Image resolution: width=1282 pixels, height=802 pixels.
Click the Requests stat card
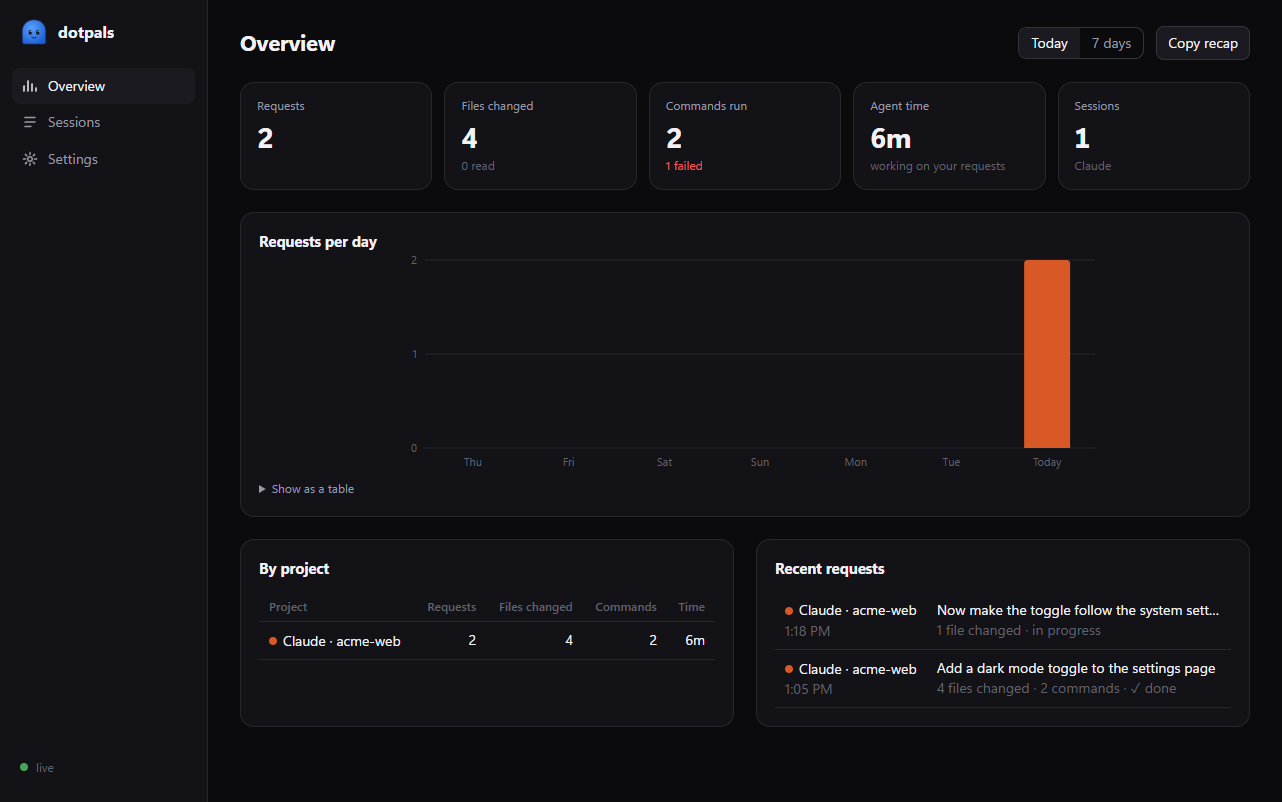[336, 136]
